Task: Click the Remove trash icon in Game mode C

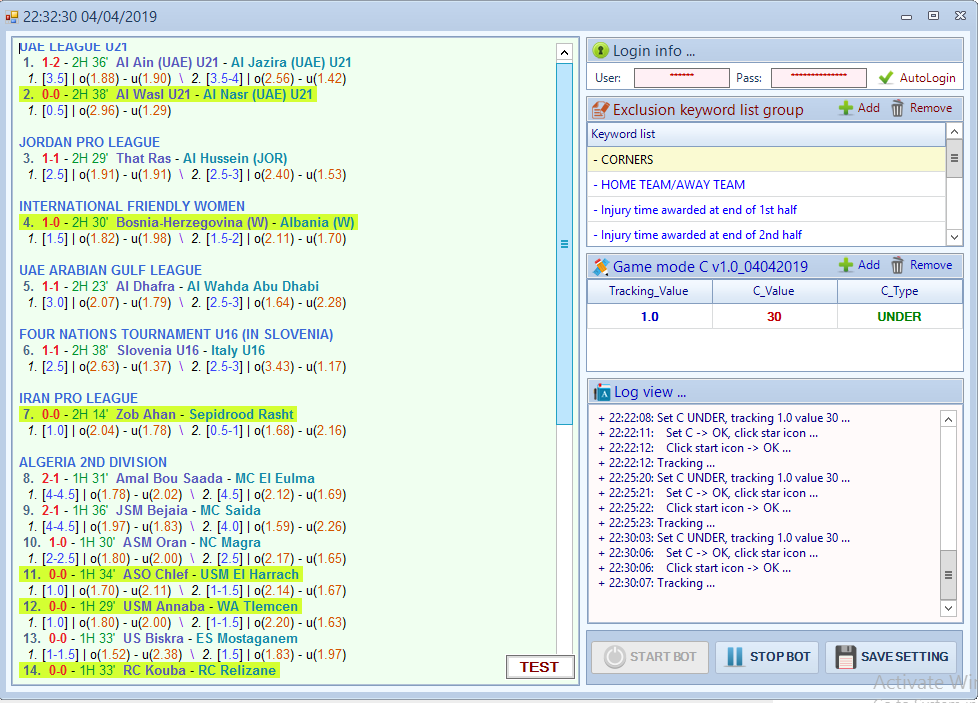Action: tap(898, 265)
